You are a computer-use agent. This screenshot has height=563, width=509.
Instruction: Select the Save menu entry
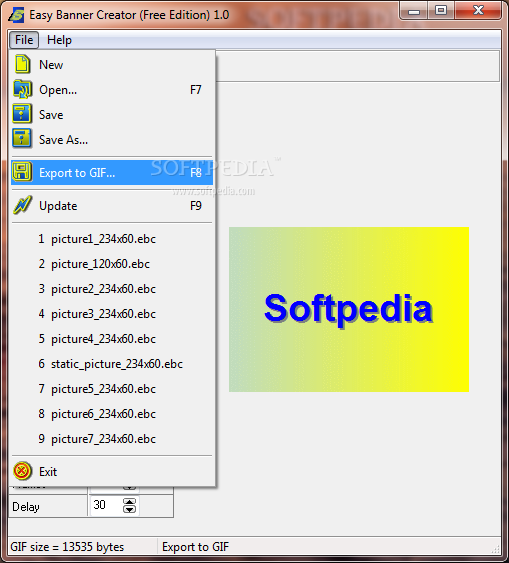(112, 115)
